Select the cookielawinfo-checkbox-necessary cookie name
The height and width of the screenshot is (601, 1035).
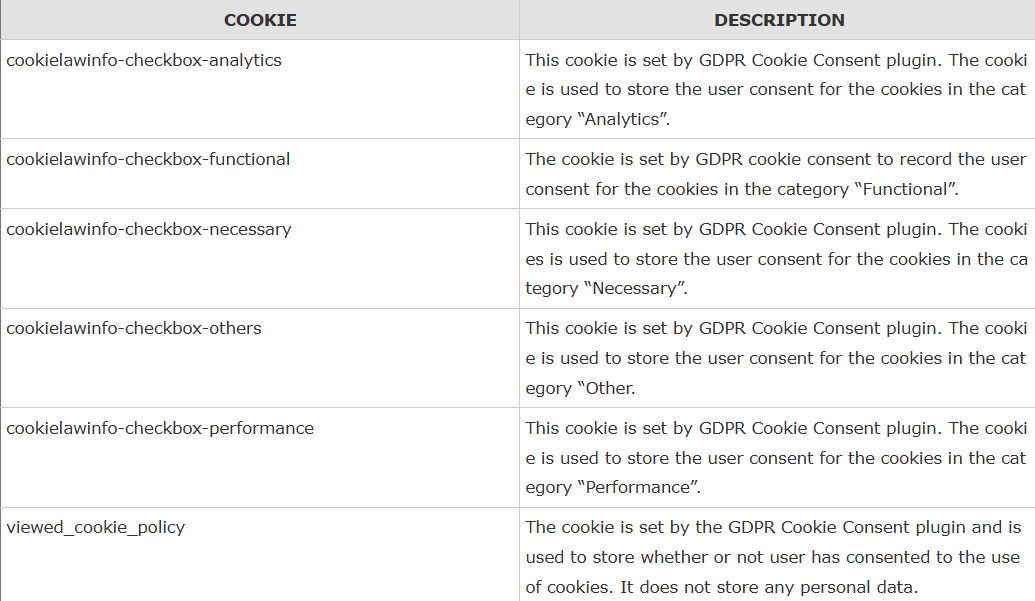click(x=149, y=229)
